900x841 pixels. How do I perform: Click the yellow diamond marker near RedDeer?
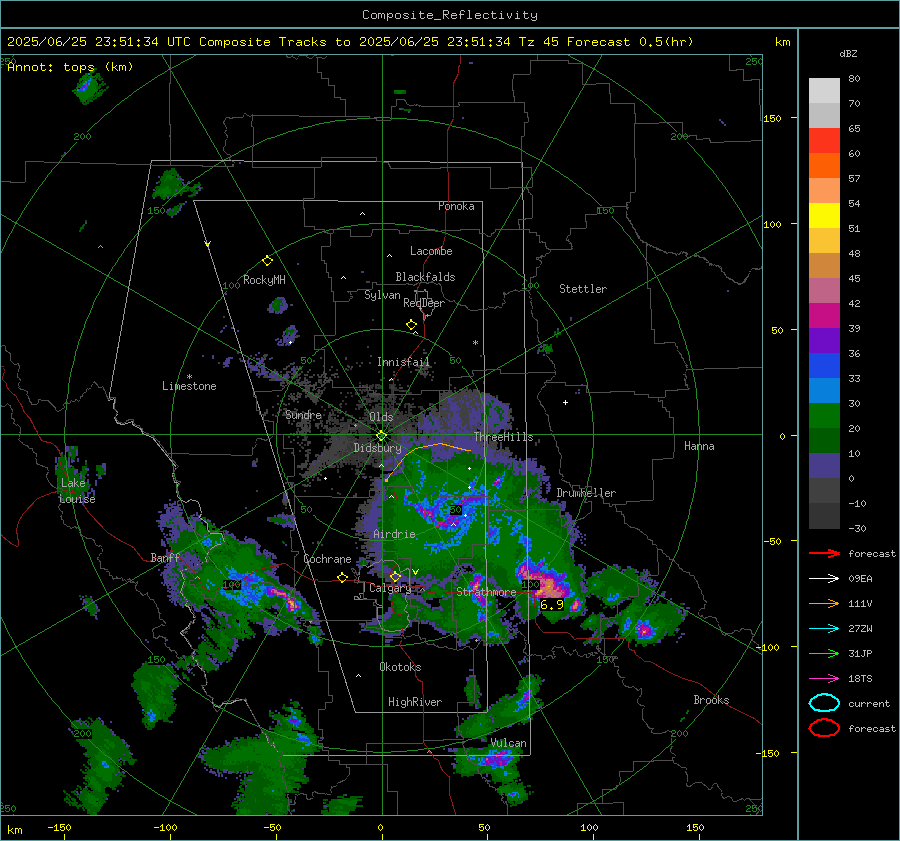point(411,324)
